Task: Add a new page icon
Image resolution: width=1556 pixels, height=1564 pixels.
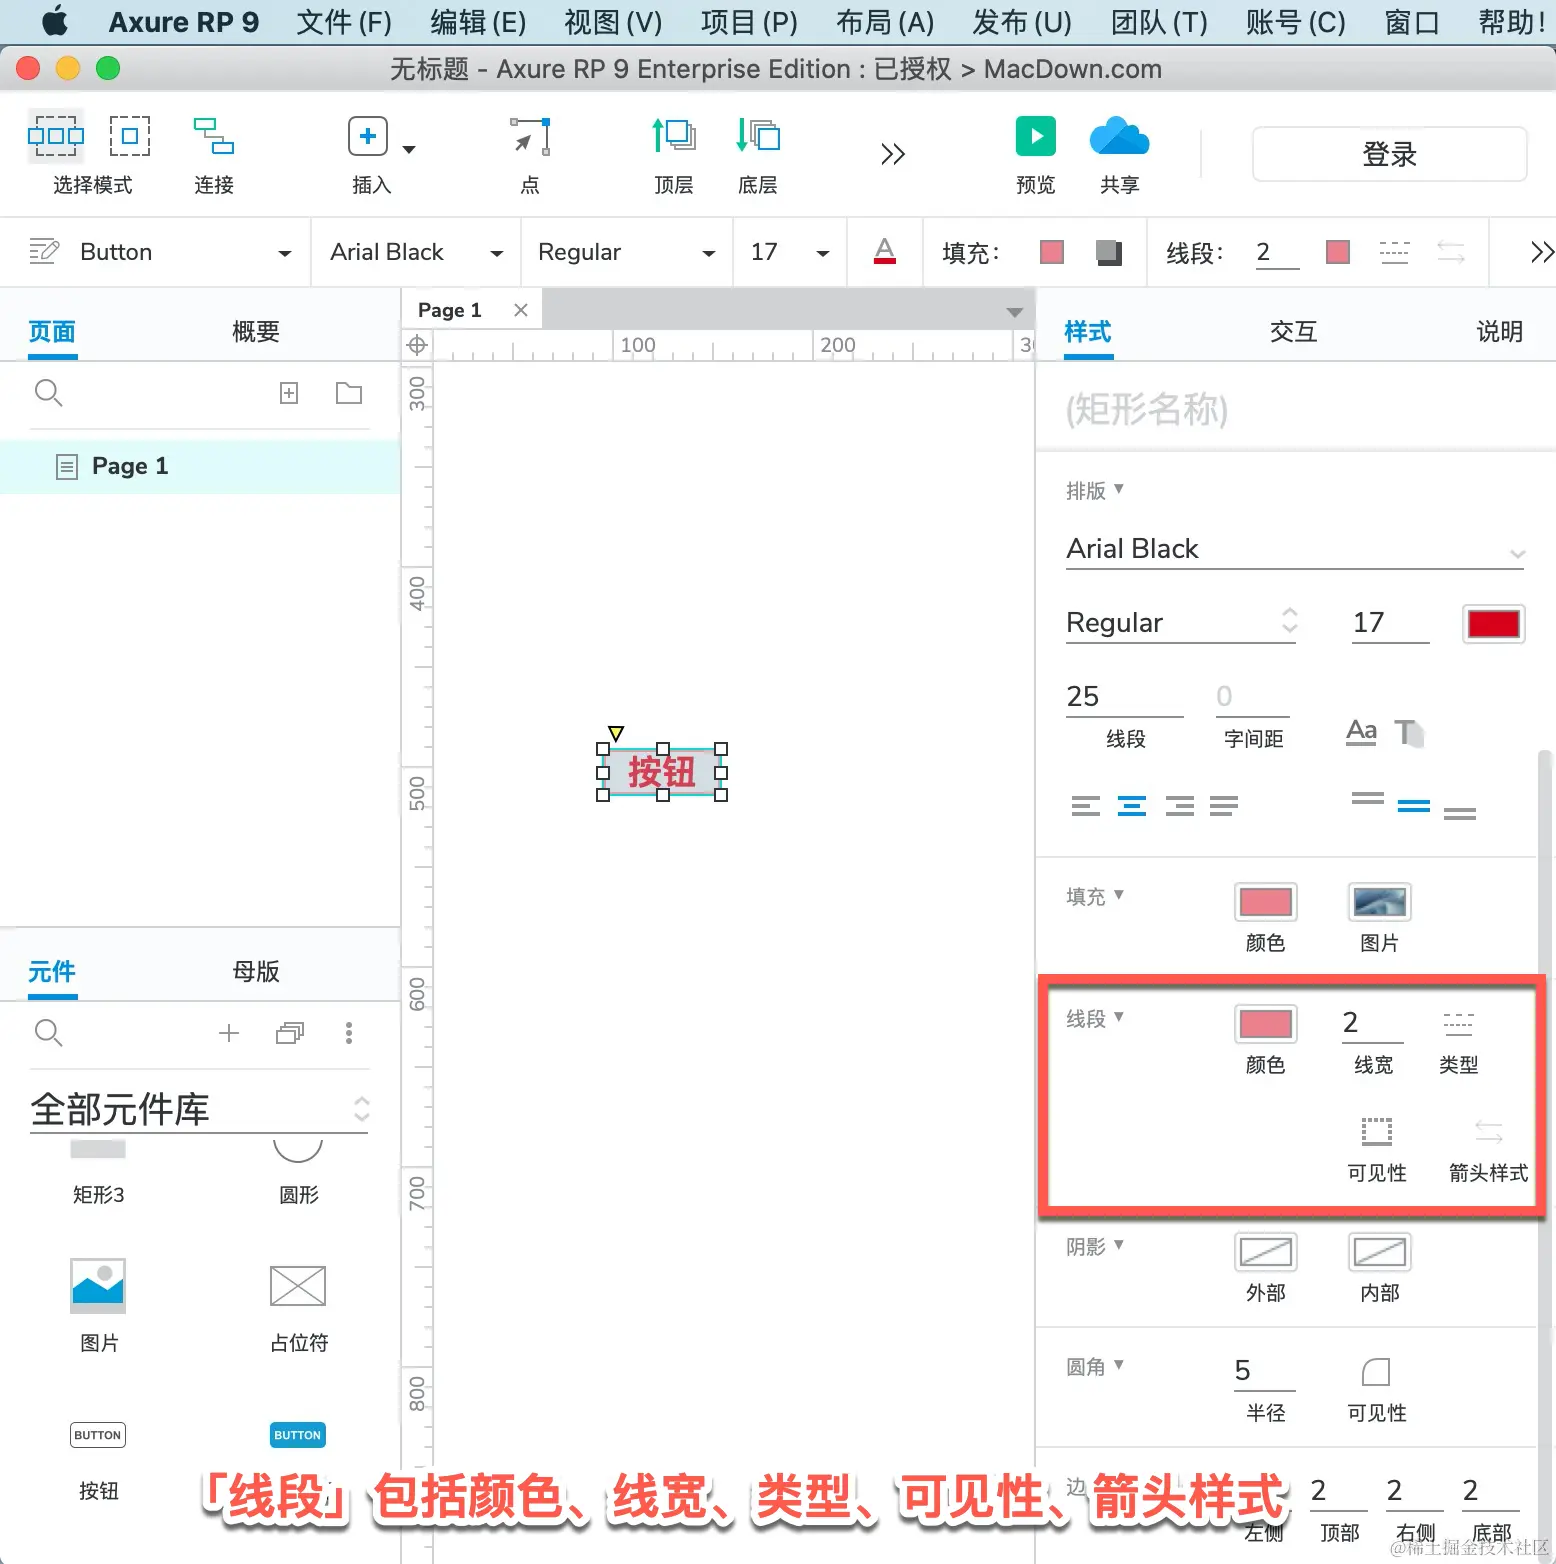Action: click(x=289, y=393)
